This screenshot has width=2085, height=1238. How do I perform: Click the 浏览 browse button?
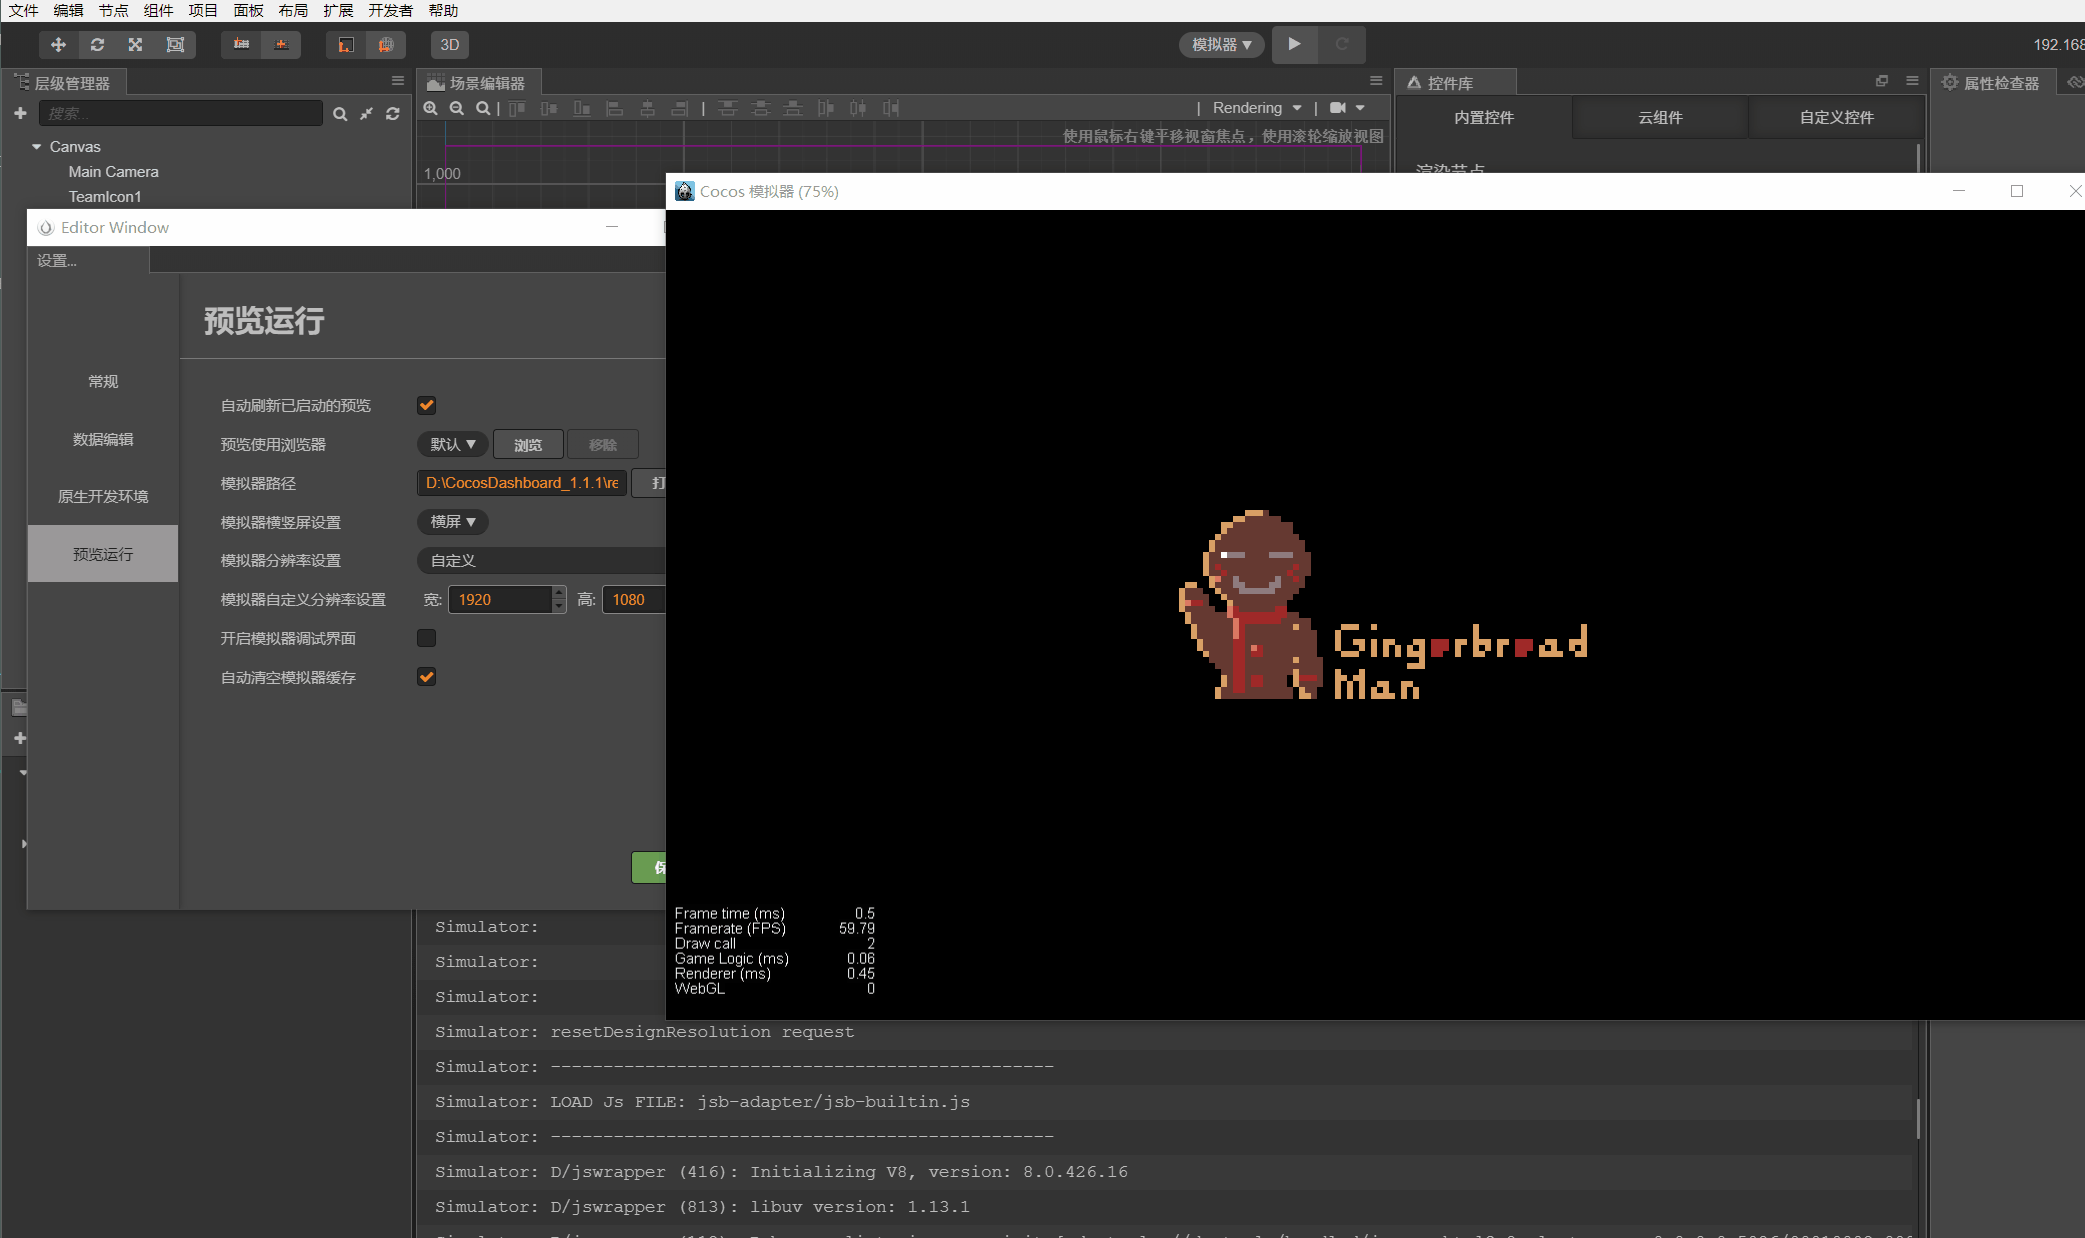[528, 444]
